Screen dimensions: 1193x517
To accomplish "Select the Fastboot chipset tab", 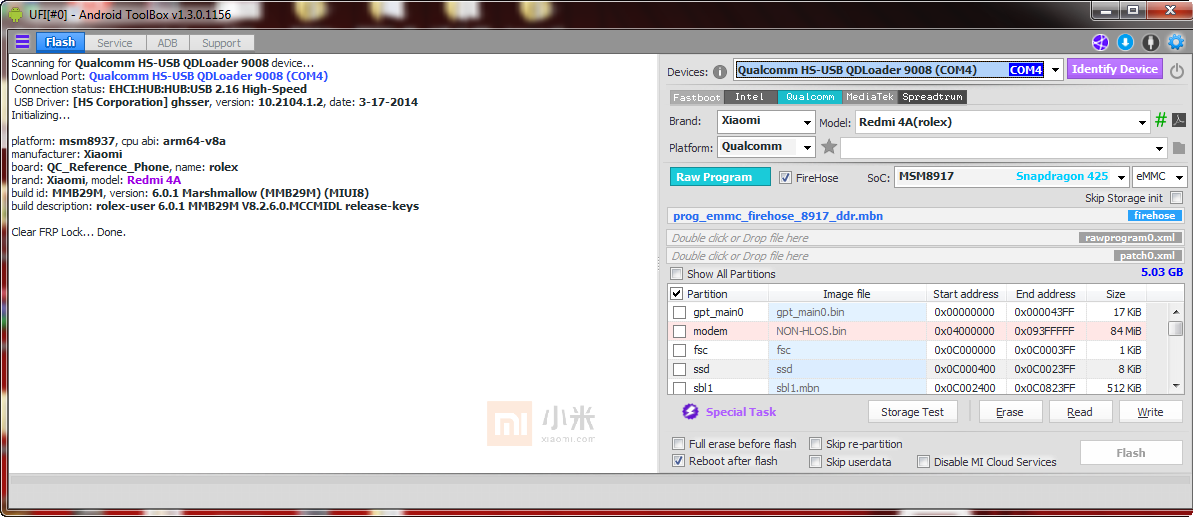I will pyautogui.click(x=696, y=97).
